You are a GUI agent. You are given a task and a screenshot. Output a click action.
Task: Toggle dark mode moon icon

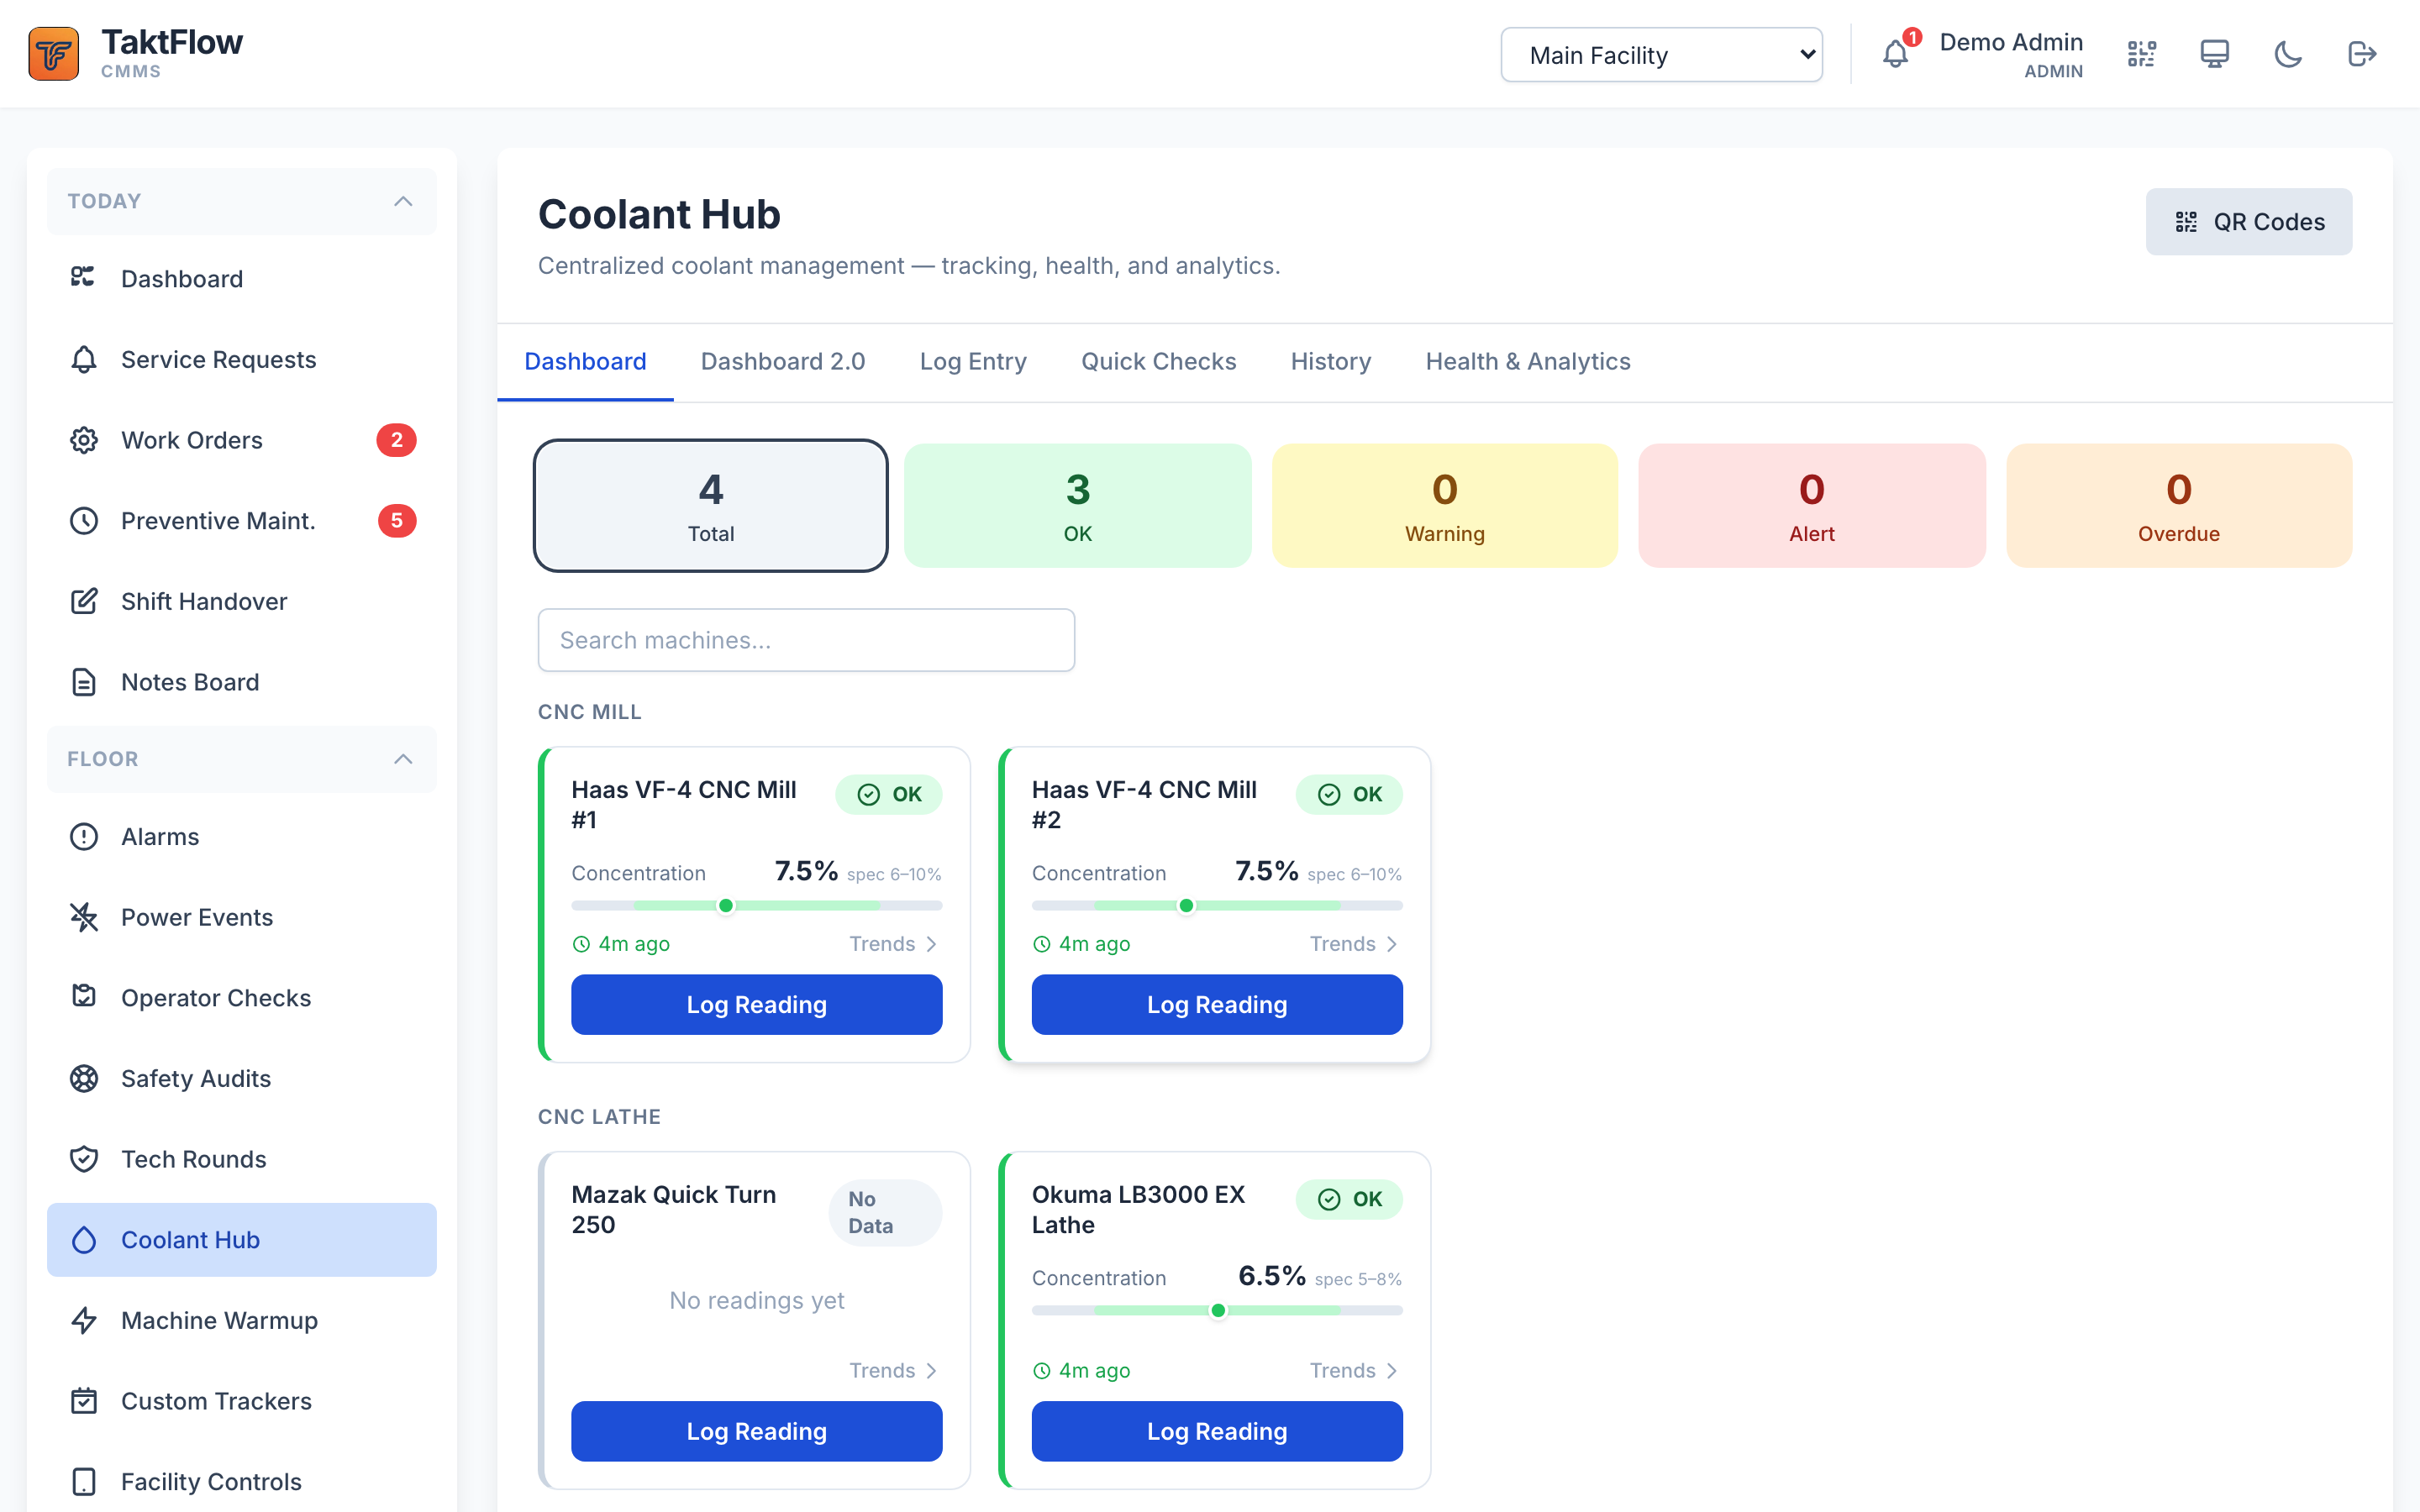point(2288,54)
